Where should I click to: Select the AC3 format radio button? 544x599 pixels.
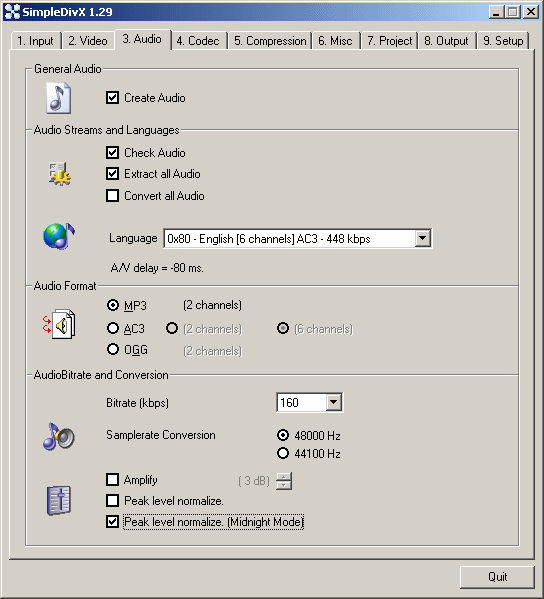point(113,328)
